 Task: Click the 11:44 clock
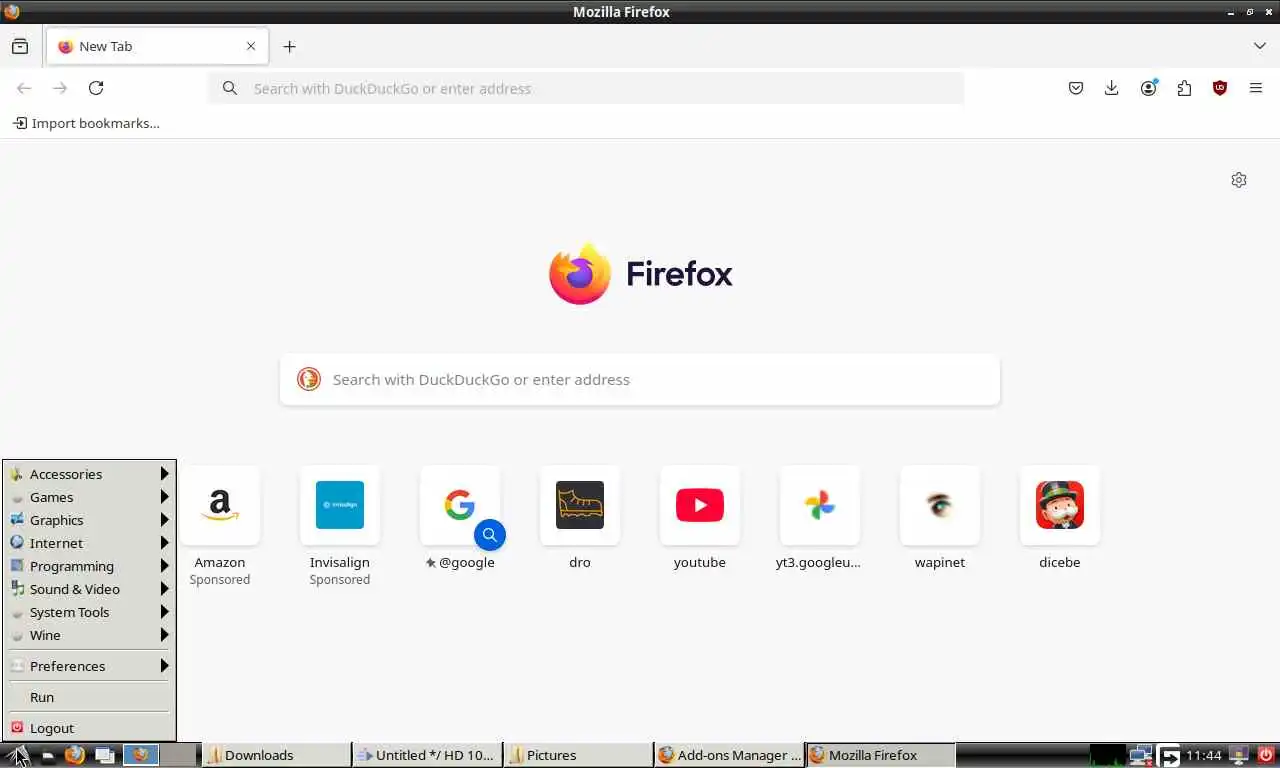pos(1204,755)
